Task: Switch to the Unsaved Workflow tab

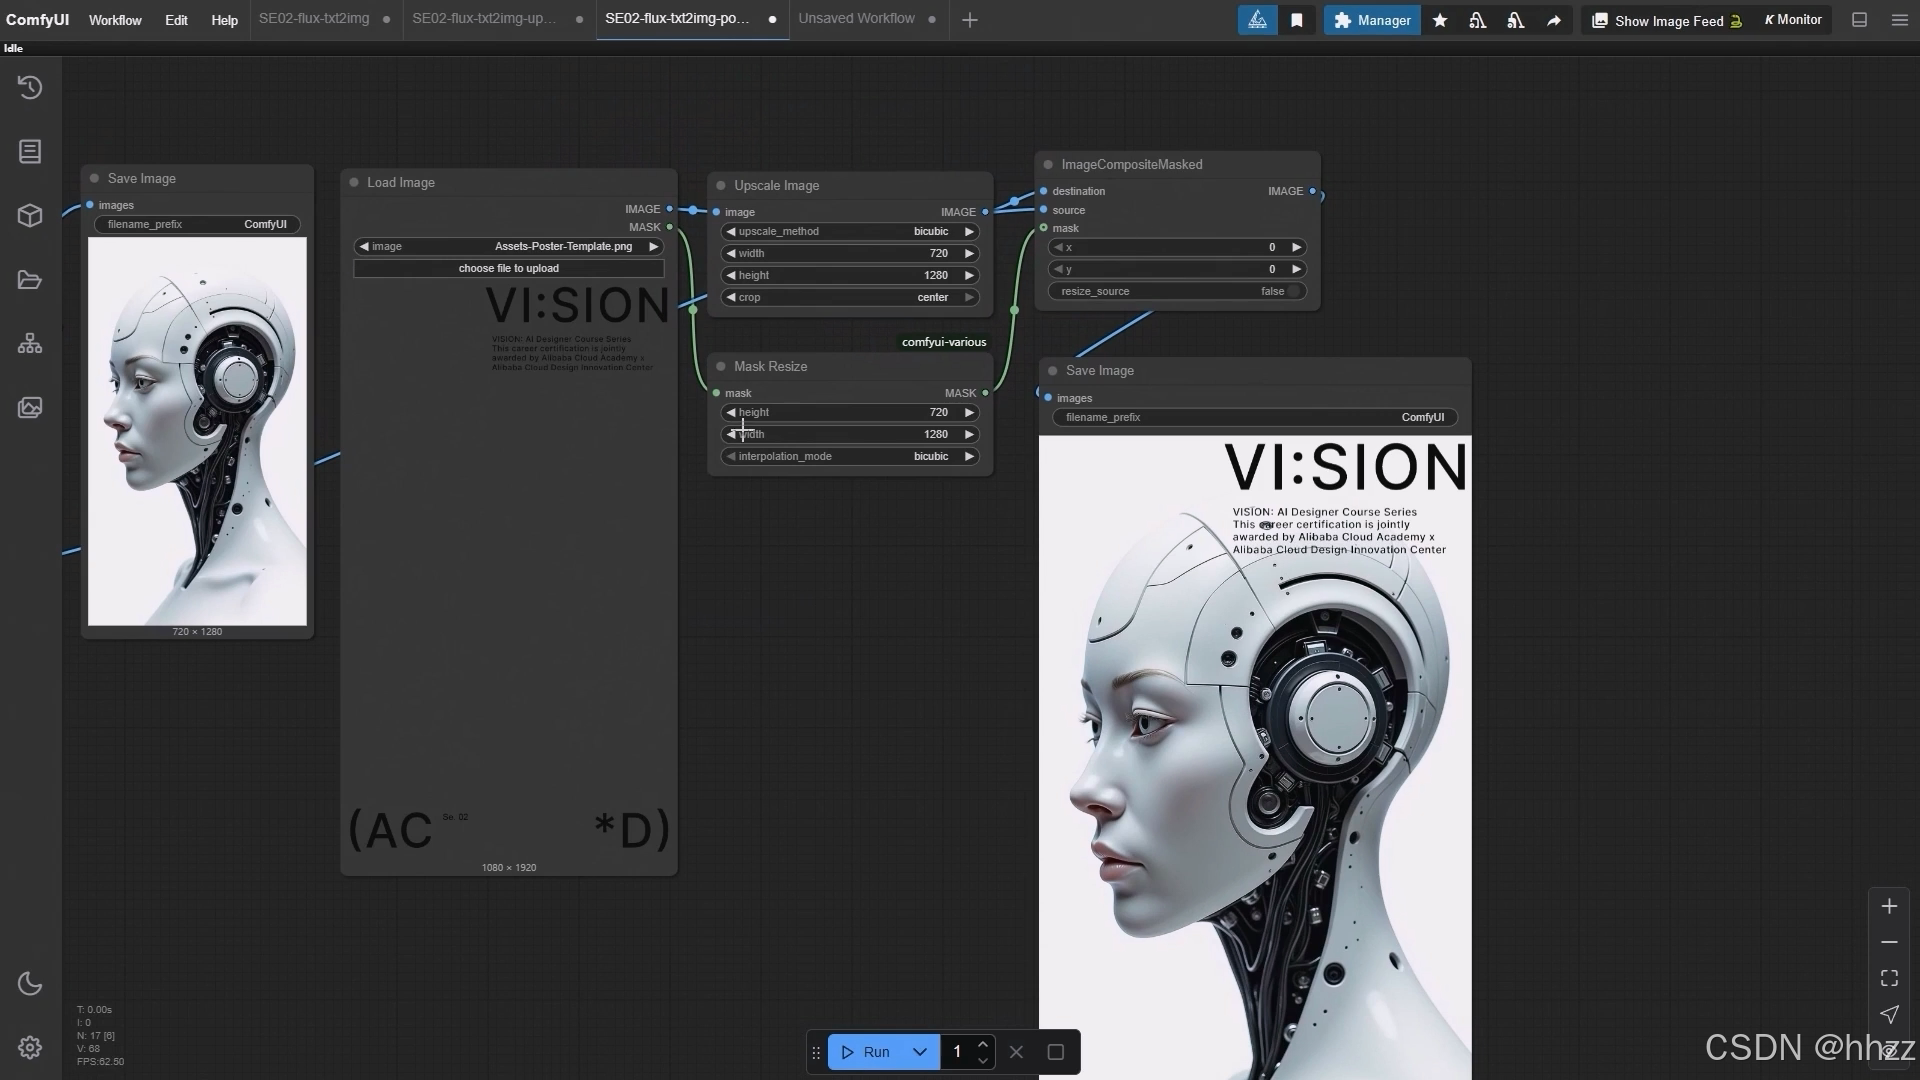Action: pos(856,19)
